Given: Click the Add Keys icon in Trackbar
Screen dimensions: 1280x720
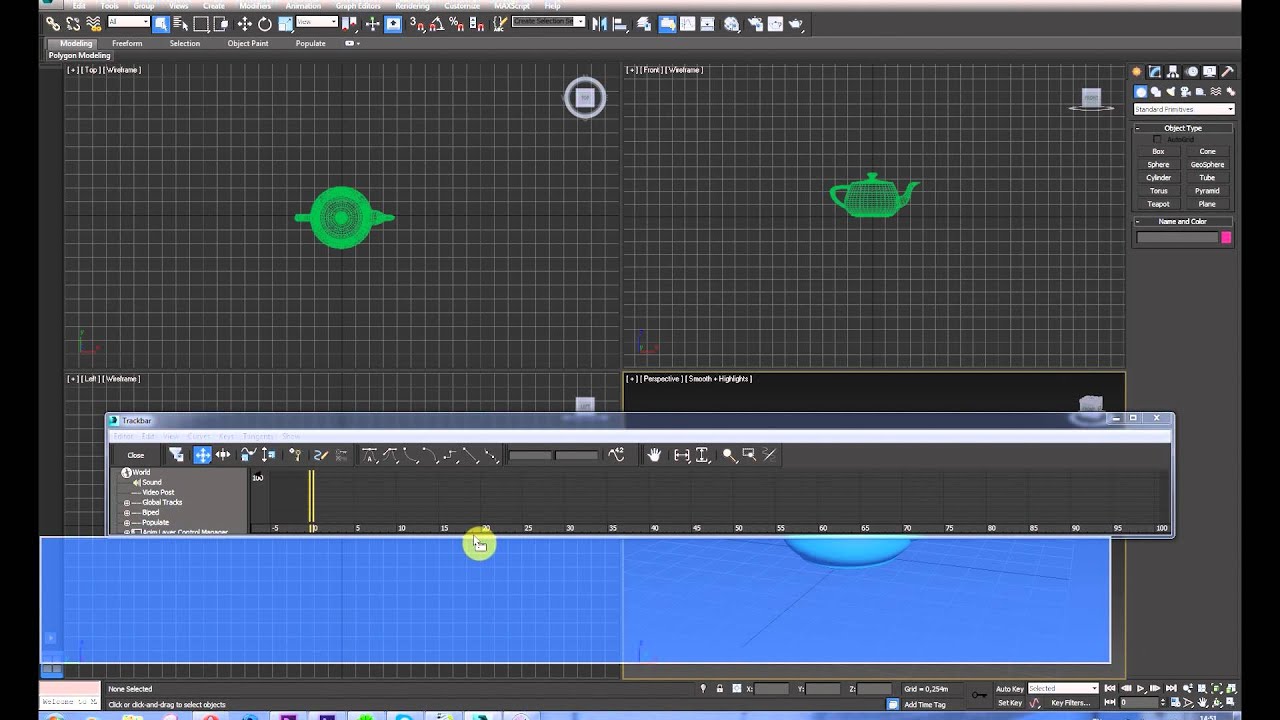Looking at the screenshot, I should [x=295, y=455].
